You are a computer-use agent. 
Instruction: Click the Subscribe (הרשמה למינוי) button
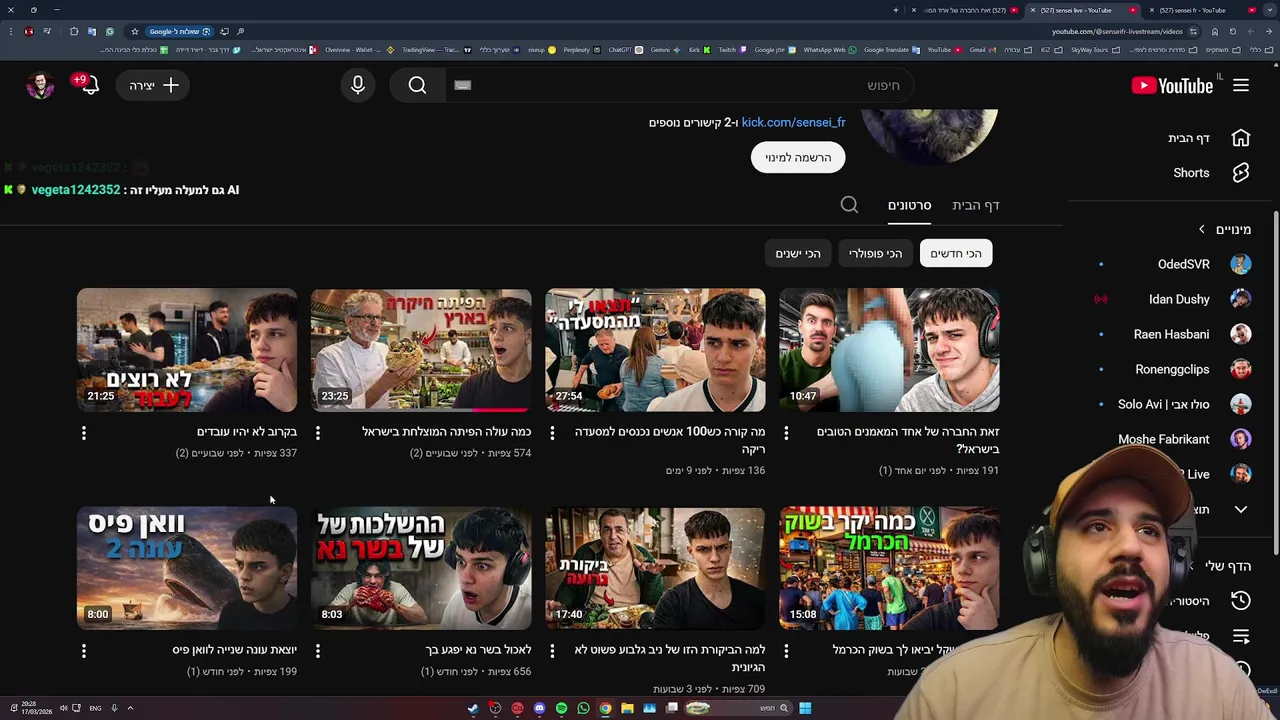[798, 157]
